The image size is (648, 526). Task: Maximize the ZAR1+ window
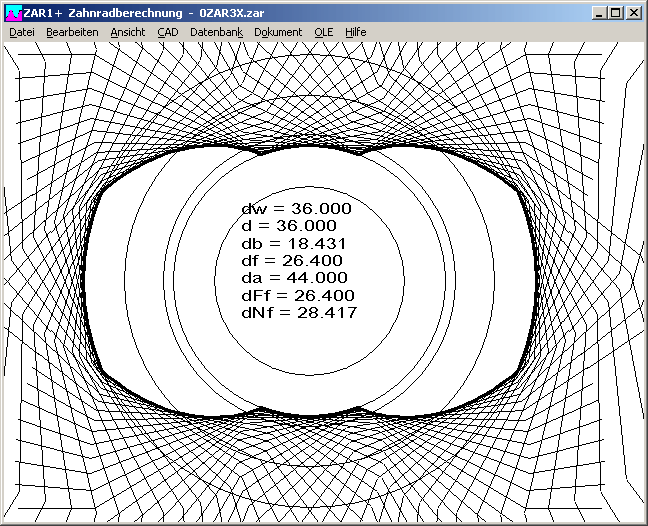tap(615, 13)
